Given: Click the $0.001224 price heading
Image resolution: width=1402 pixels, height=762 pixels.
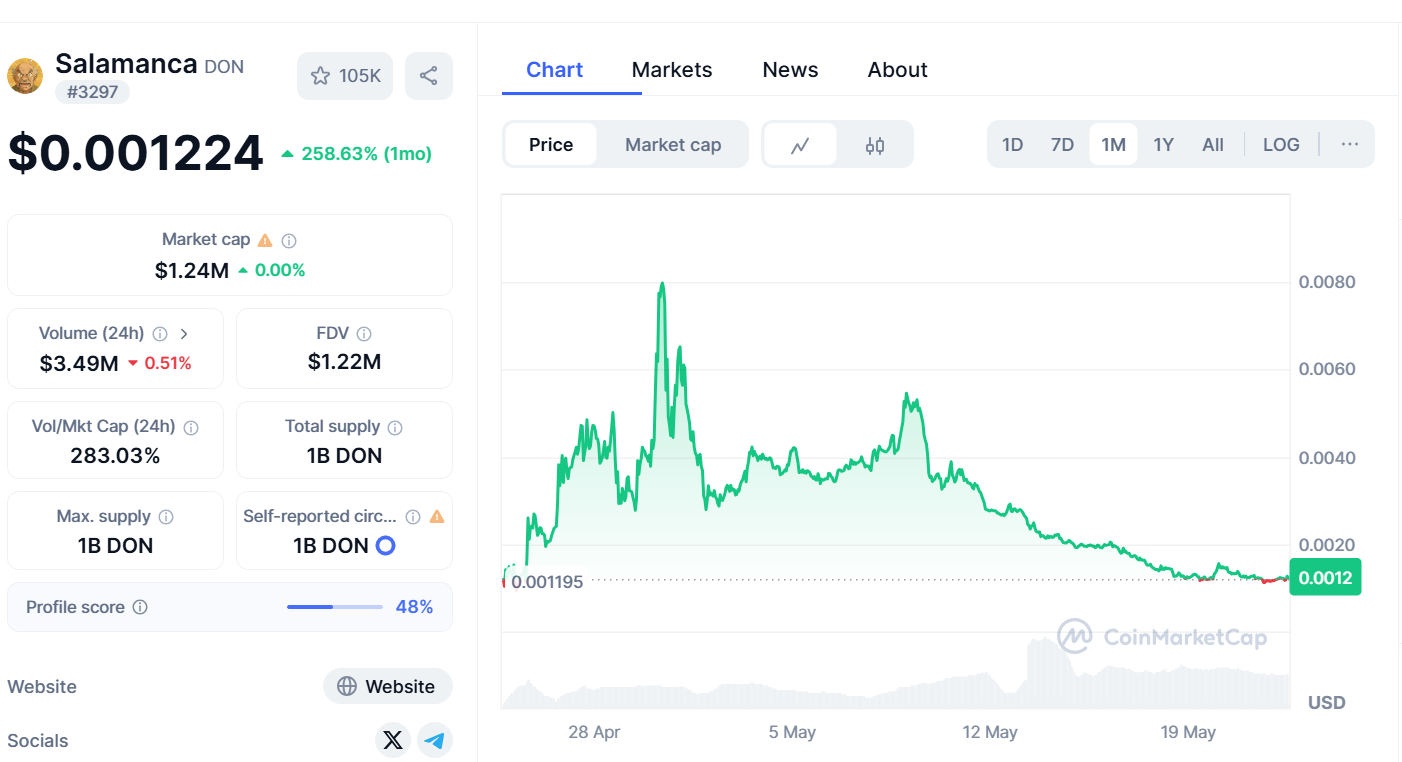Looking at the screenshot, I should point(136,154).
